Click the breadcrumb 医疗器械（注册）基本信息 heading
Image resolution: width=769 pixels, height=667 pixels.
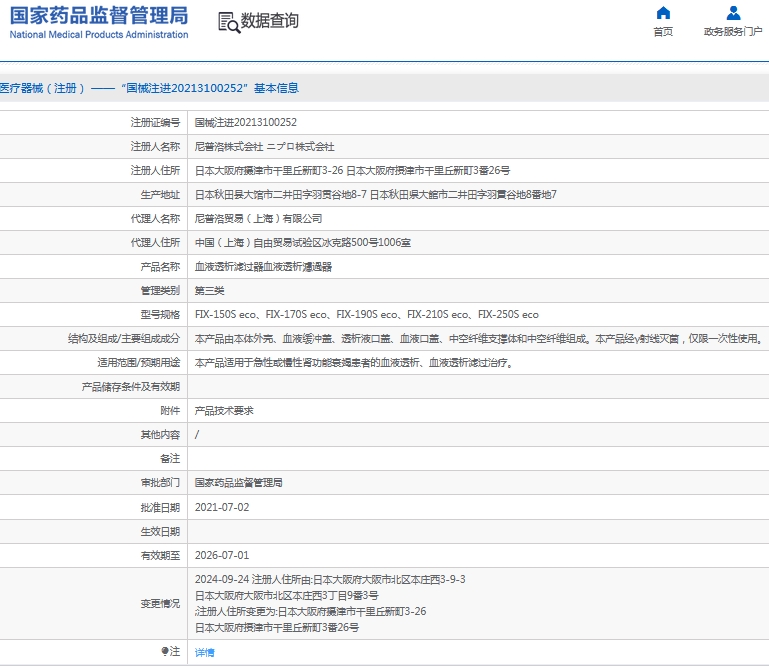[149, 88]
